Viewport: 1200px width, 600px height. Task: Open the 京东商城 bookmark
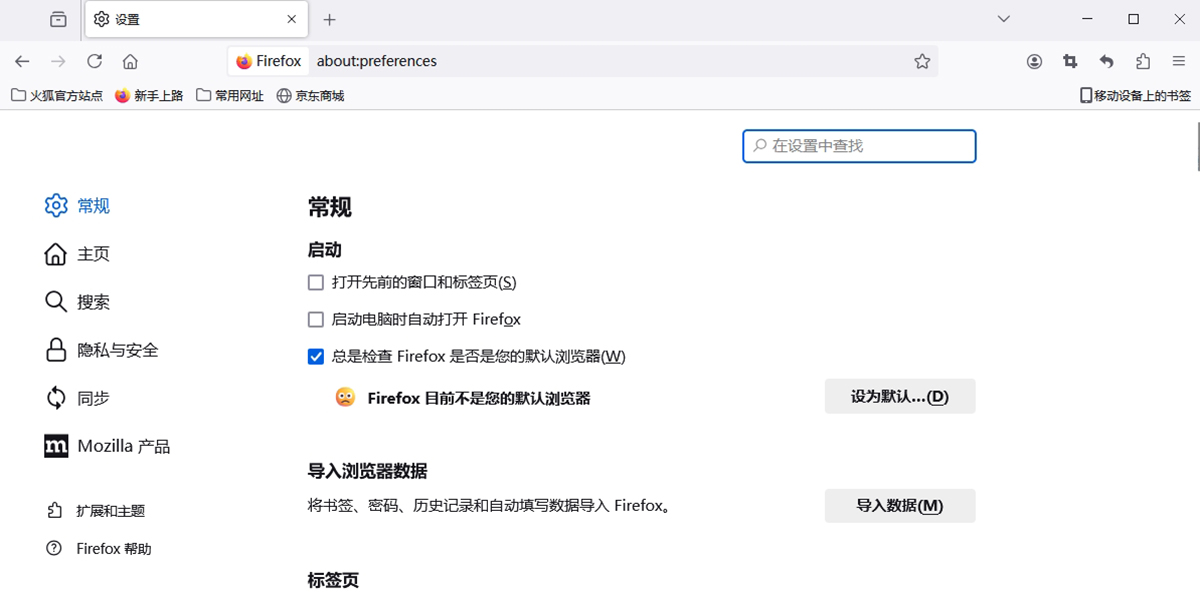[x=310, y=96]
